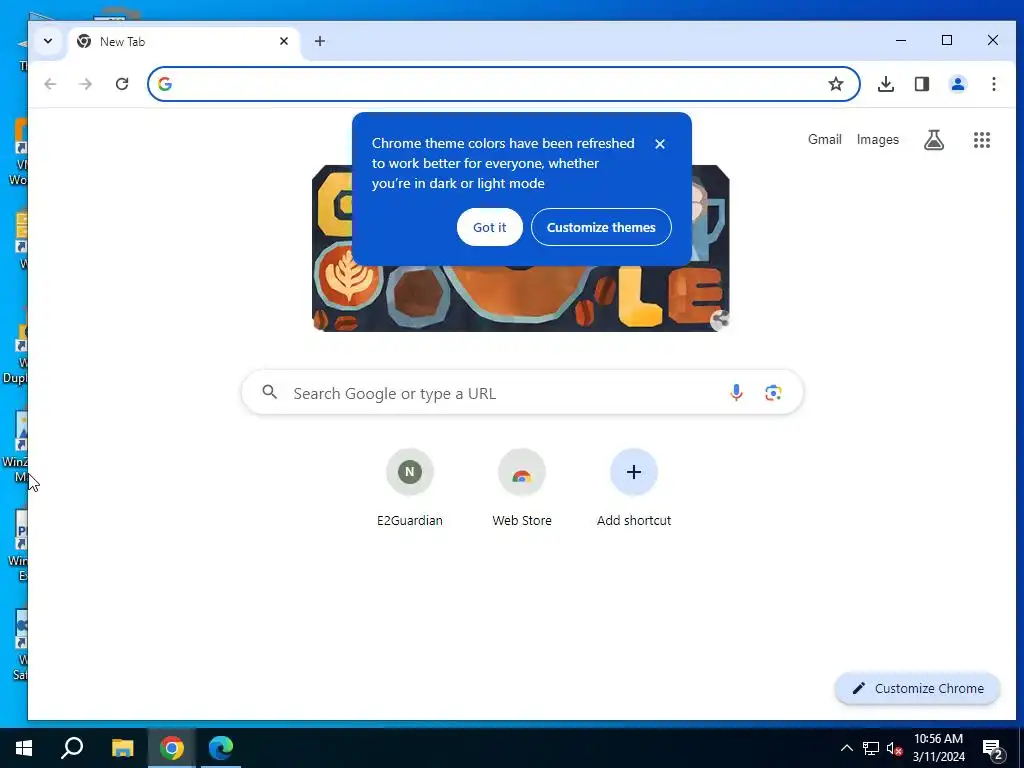The height and width of the screenshot is (768, 1024).
Task: Launch Microsoft Edge from taskbar
Action: pyautogui.click(x=221, y=748)
